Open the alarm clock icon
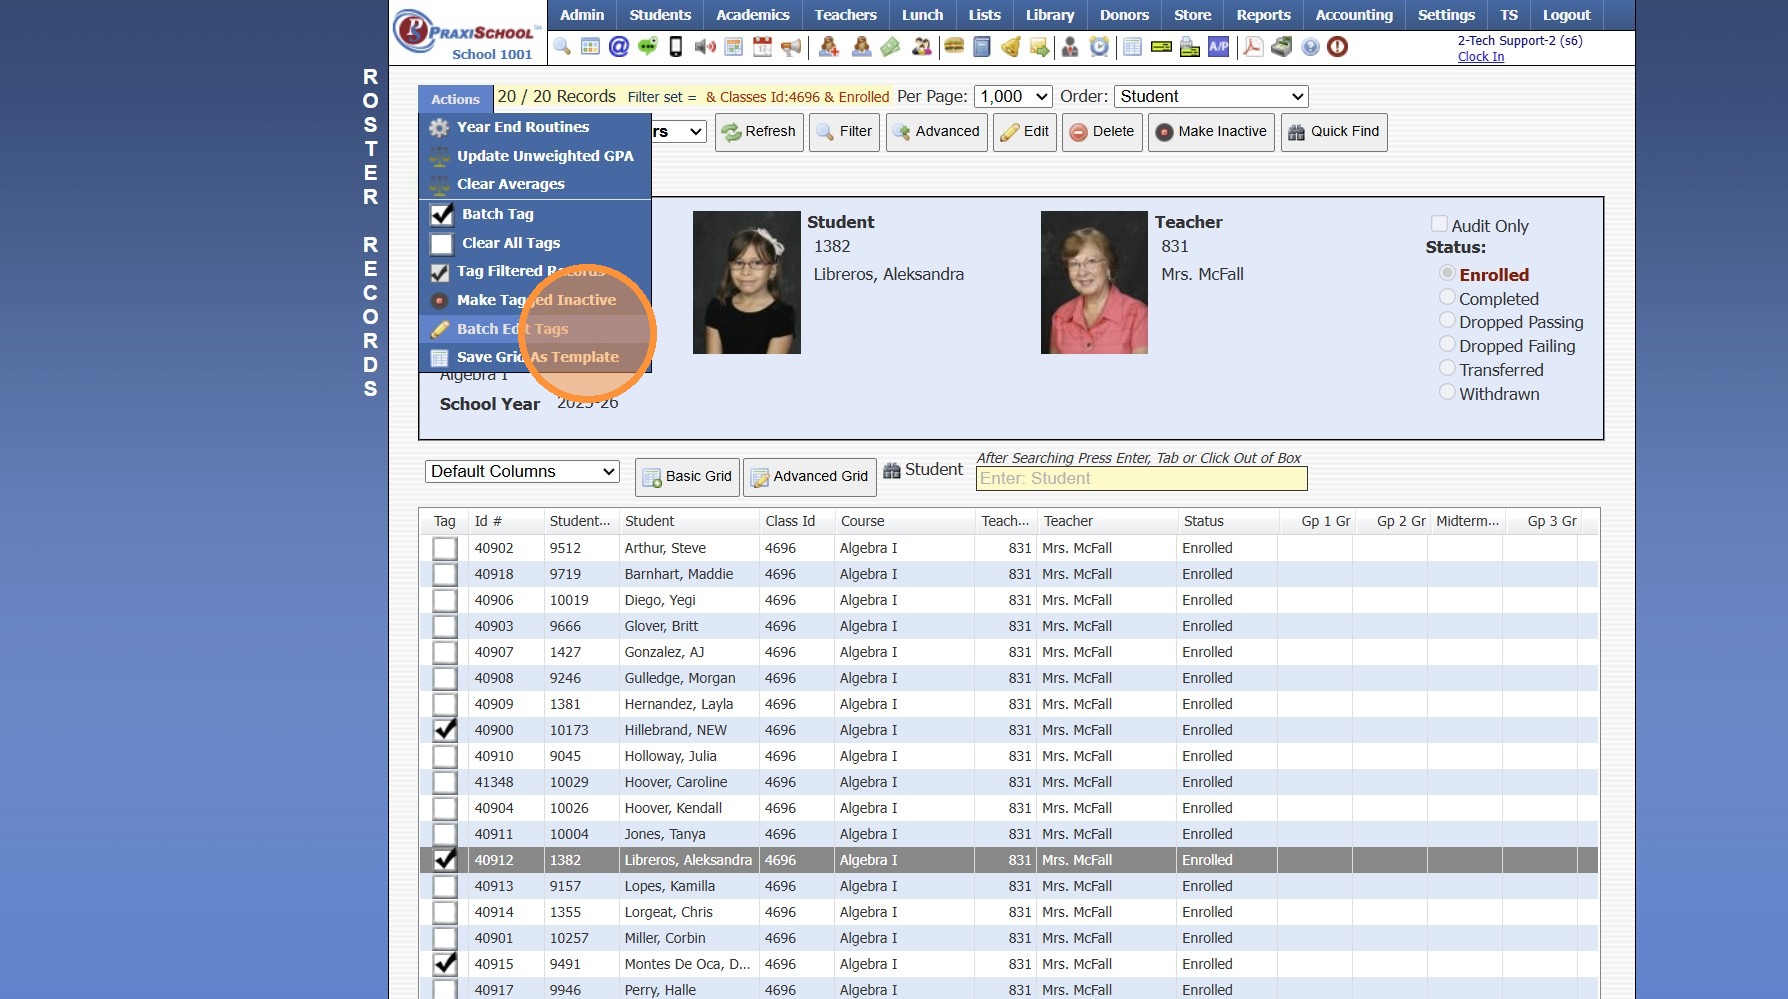 (1099, 47)
